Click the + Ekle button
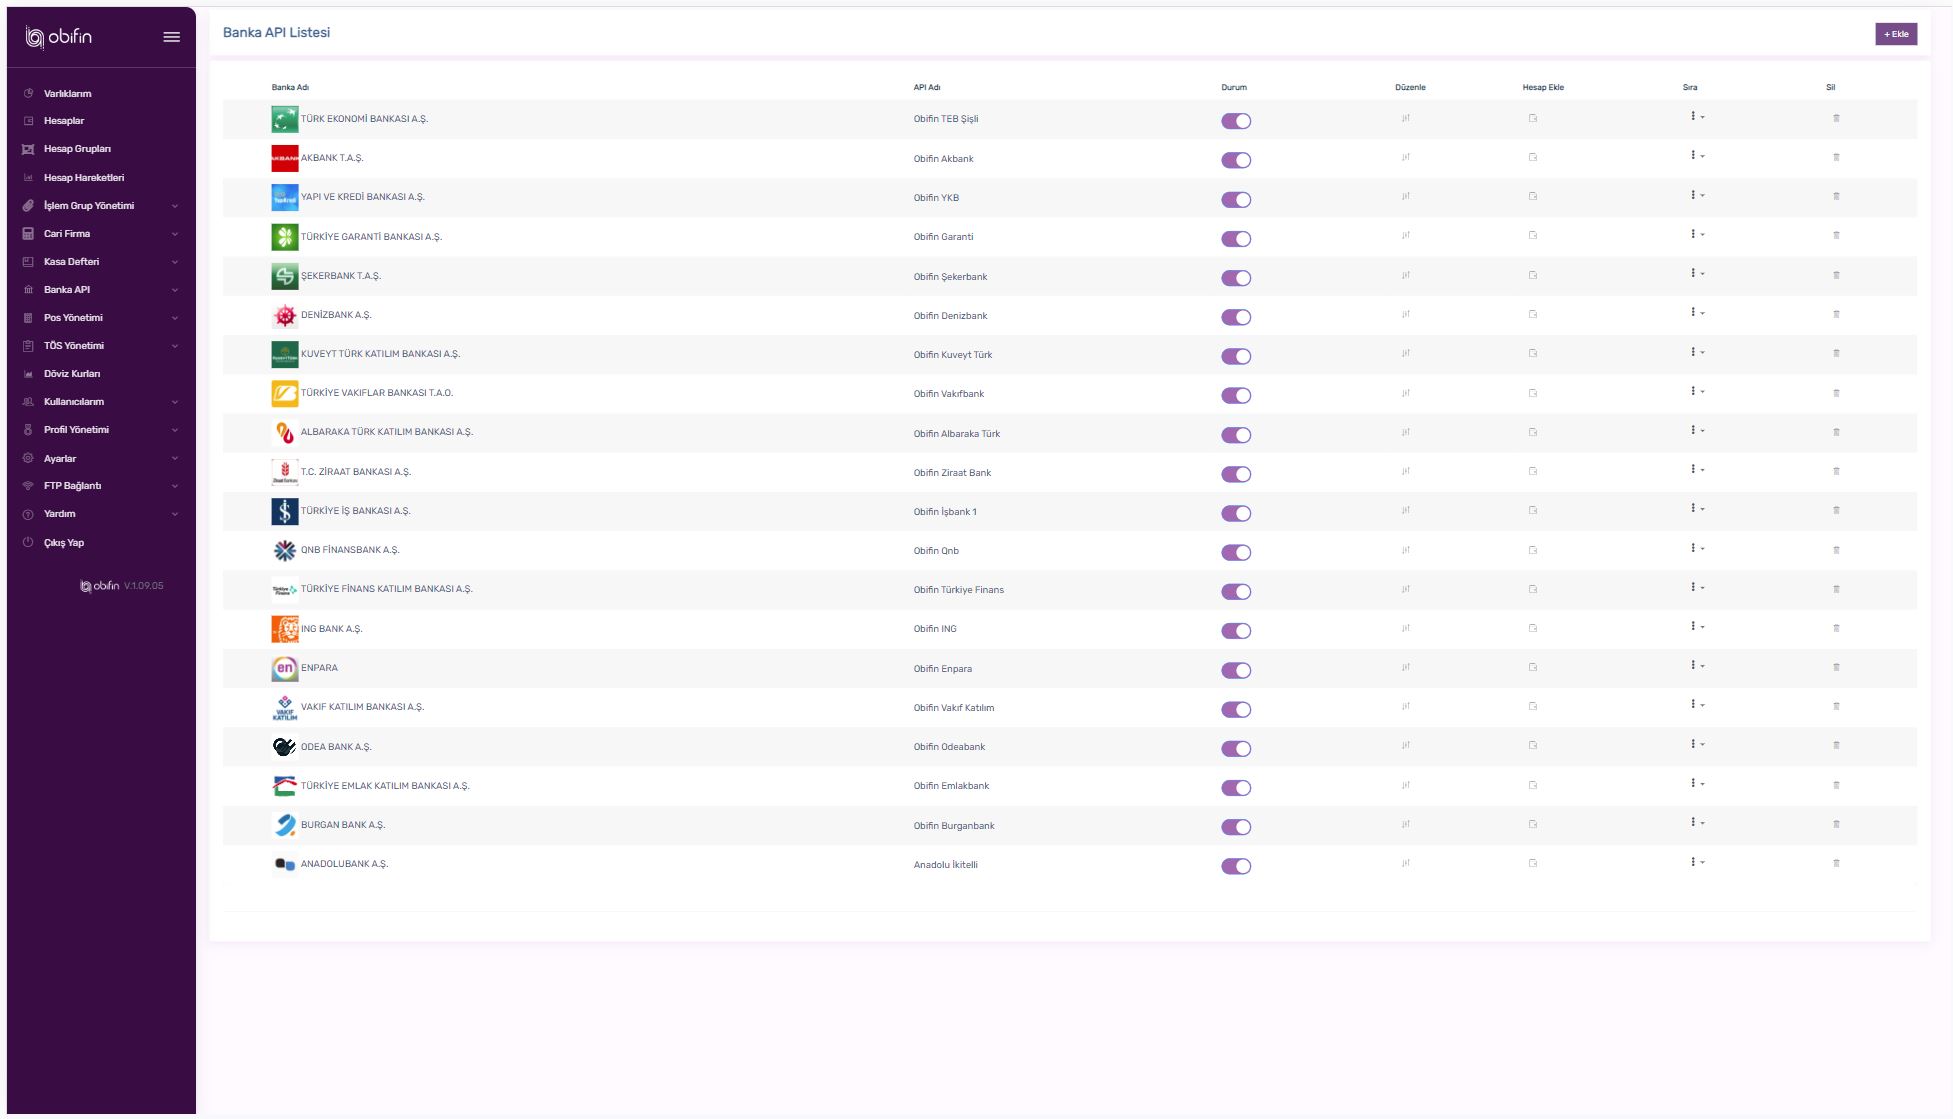 (1895, 34)
